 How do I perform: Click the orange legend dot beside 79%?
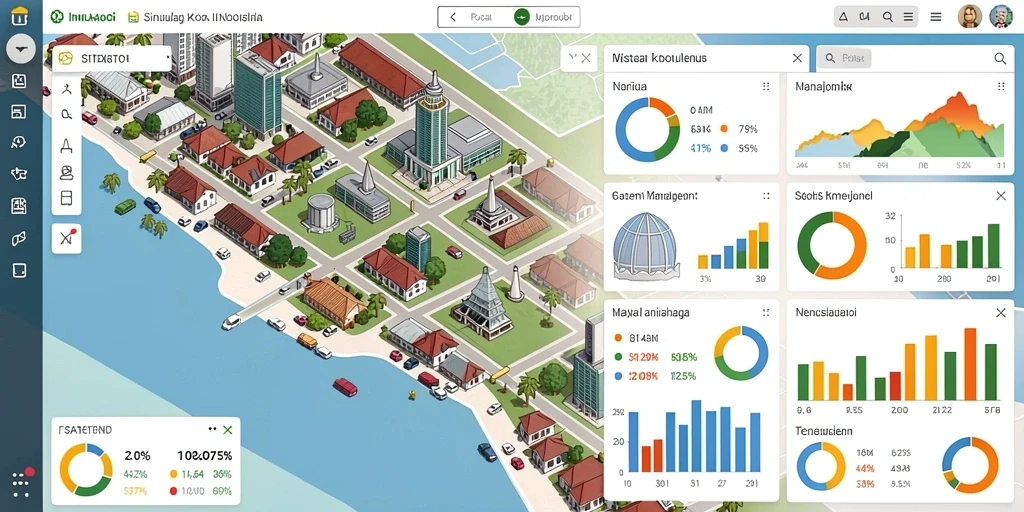coord(724,129)
